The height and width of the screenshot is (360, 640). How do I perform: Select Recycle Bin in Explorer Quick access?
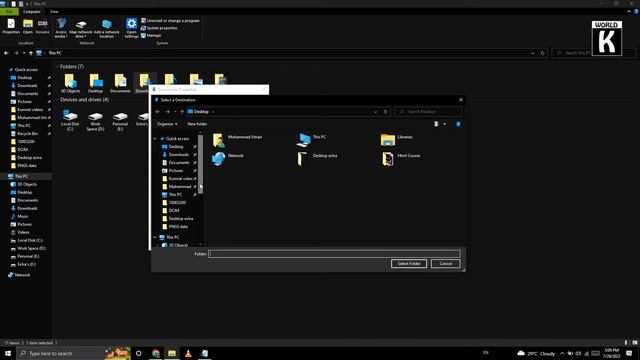pyautogui.click(x=24, y=133)
